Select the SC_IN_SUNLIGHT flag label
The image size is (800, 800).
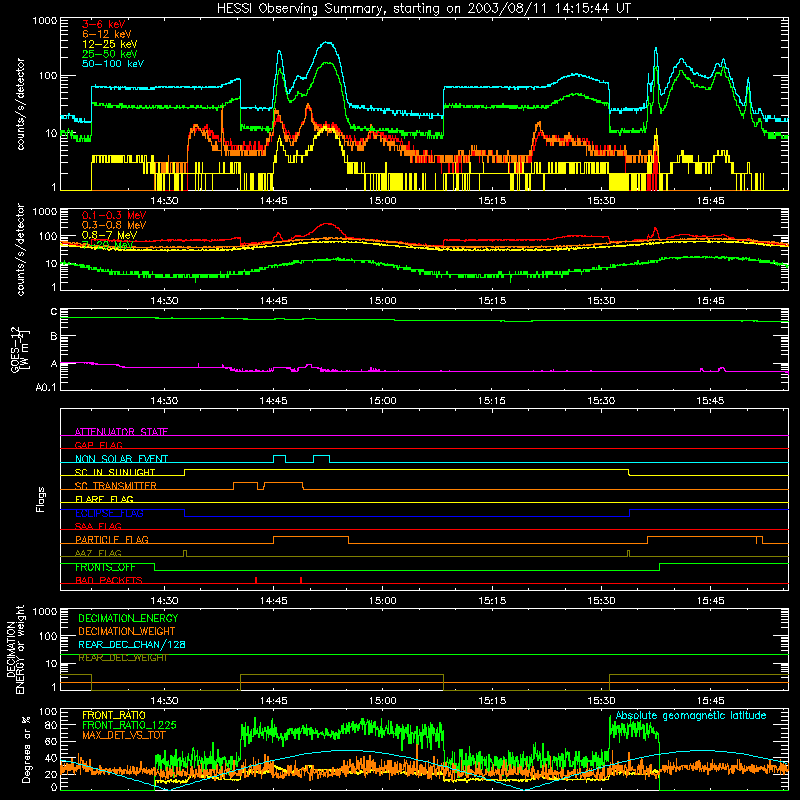(x=115, y=472)
